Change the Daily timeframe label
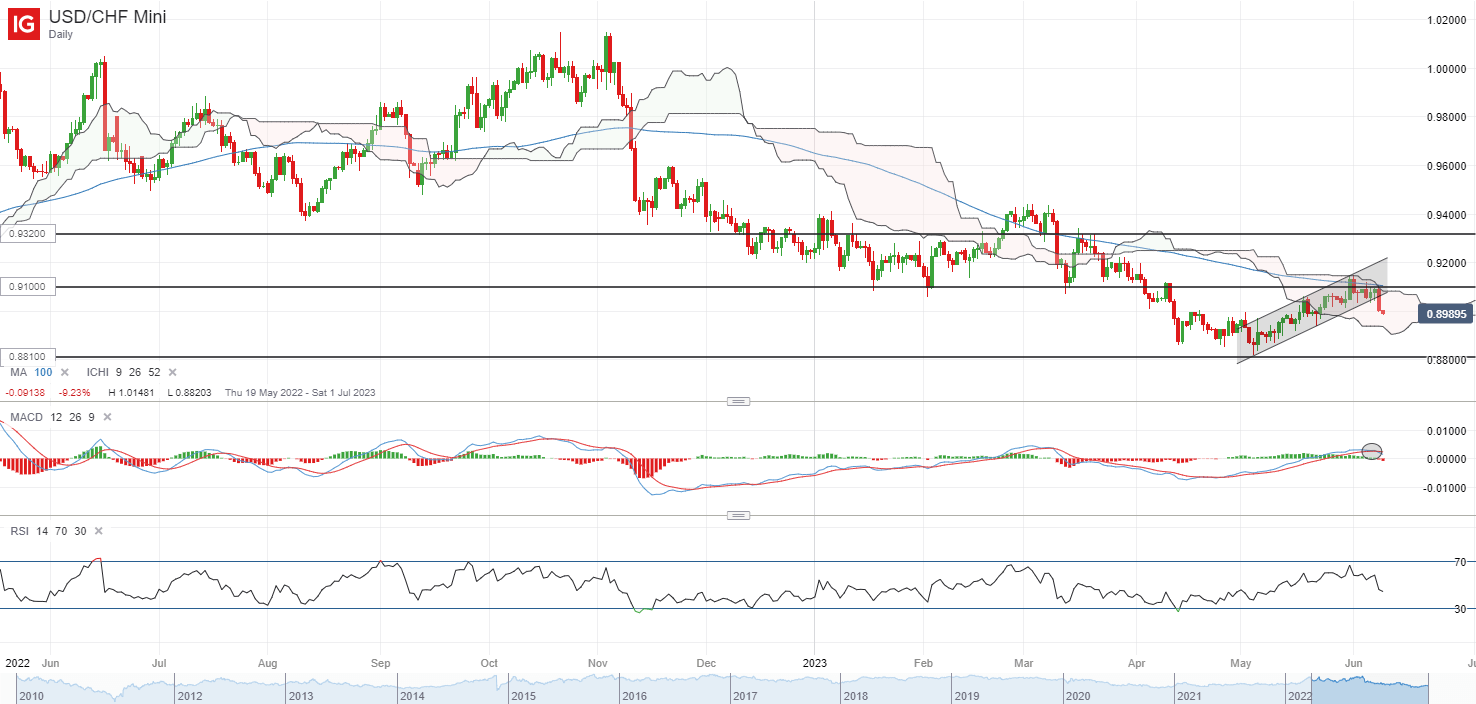Screen dimensions: 1476x704 62,34
